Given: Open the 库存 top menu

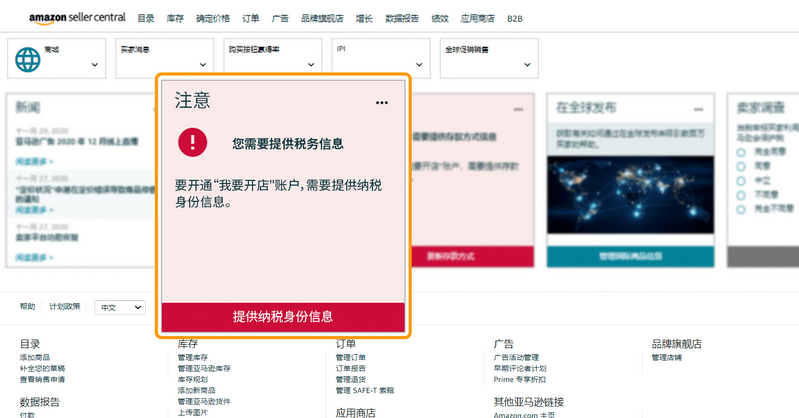Looking at the screenshot, I should point(176,18).
